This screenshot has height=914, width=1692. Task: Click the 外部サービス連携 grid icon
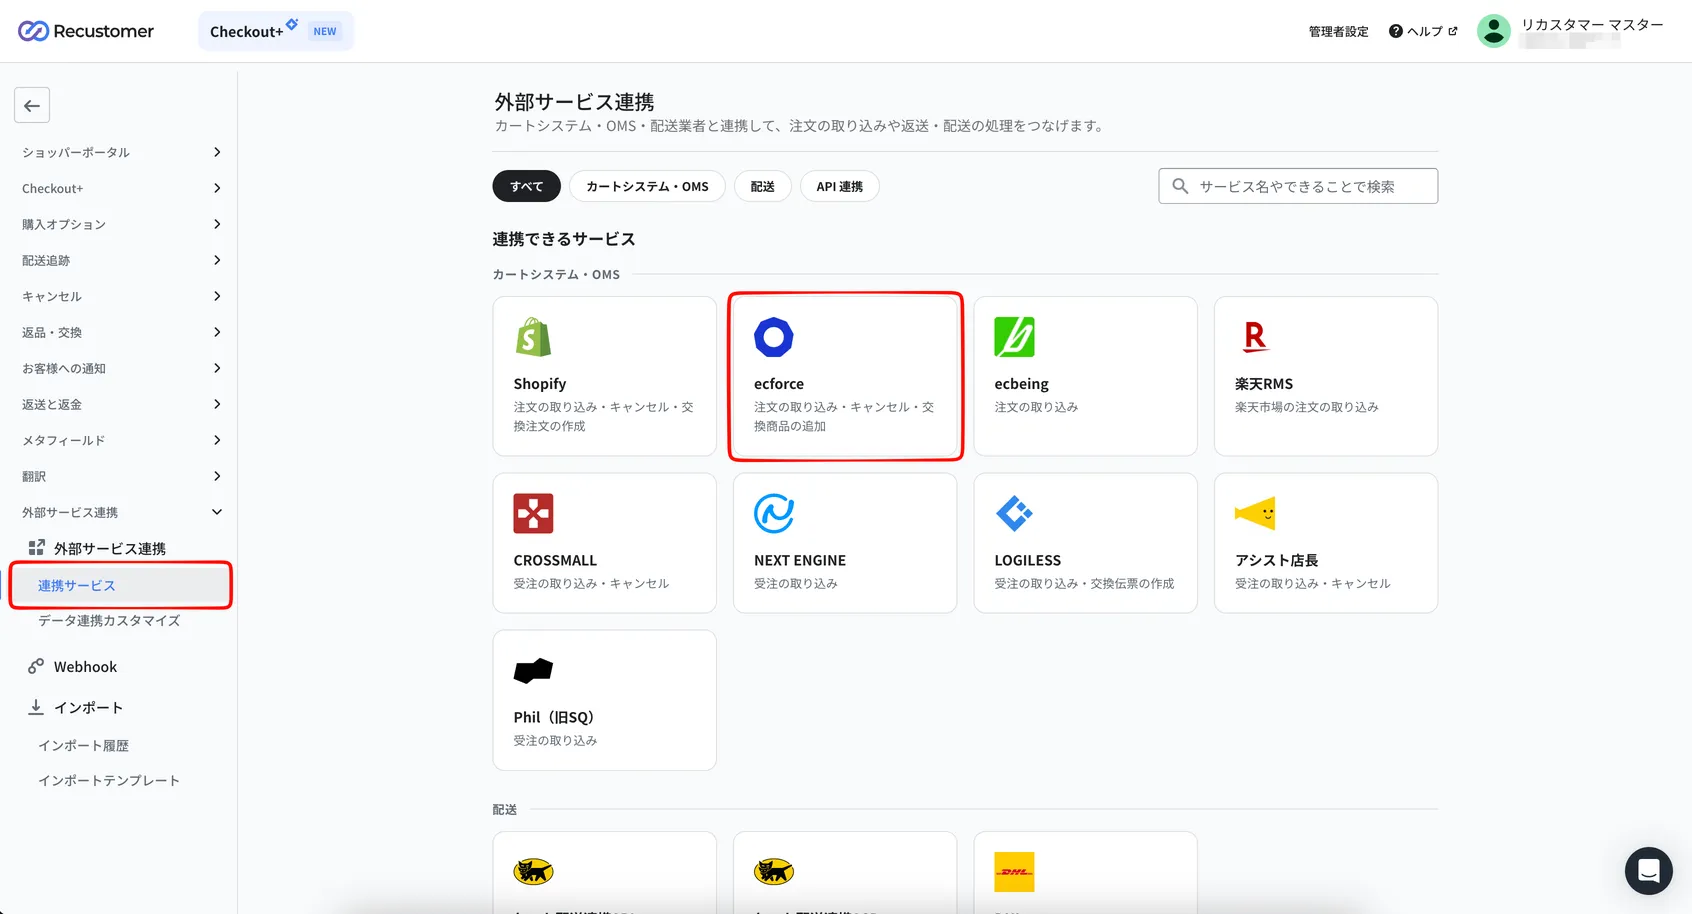(x=37, y=548)
